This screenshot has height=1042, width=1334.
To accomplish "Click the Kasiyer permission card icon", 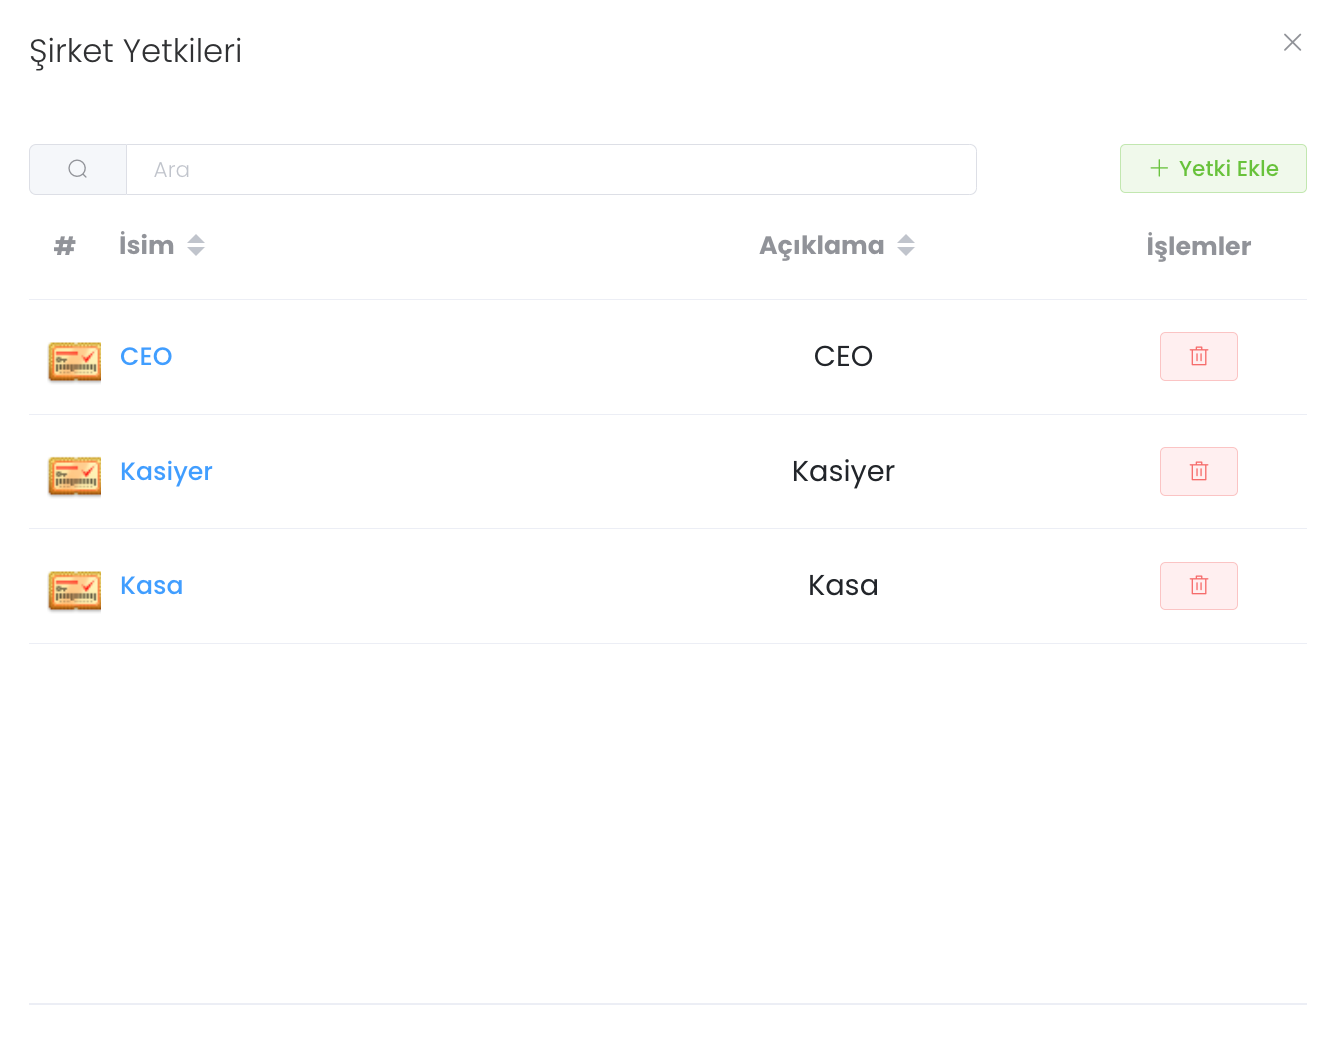I will (75, 476).
